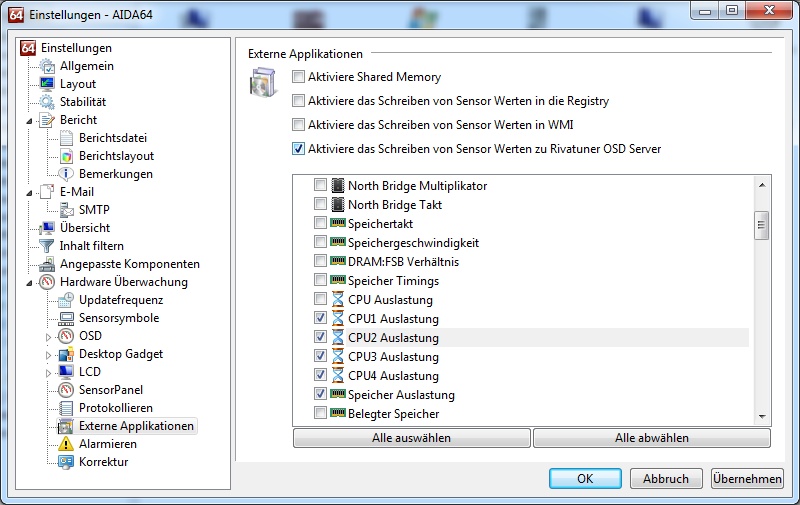Click the sensor list scrollbar thumb
This screenshot has height=505, width=800.
coord(761,225)
